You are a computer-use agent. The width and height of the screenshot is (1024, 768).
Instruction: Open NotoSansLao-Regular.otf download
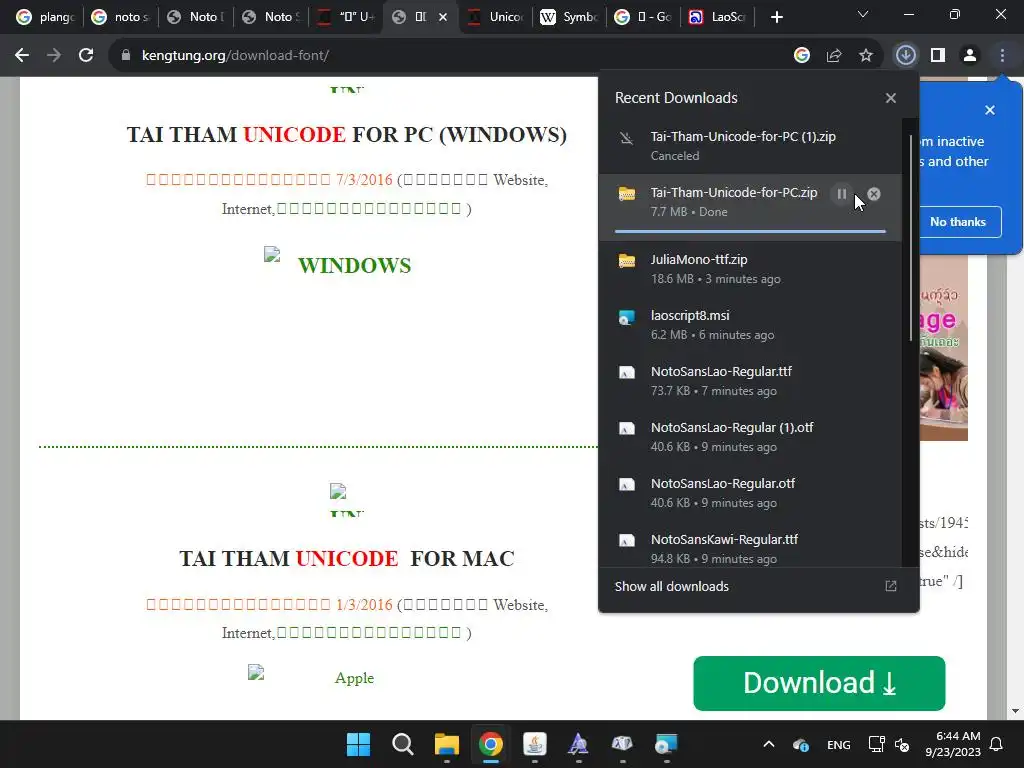click(750, 493)
